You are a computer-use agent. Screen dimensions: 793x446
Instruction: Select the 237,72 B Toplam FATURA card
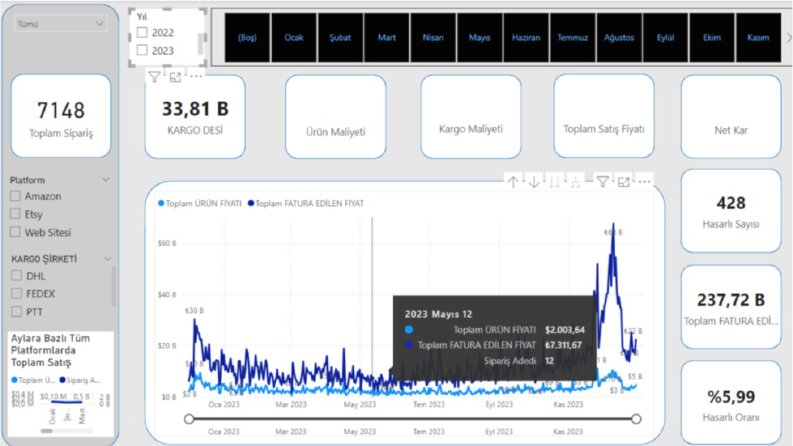[x=731, y=307]
